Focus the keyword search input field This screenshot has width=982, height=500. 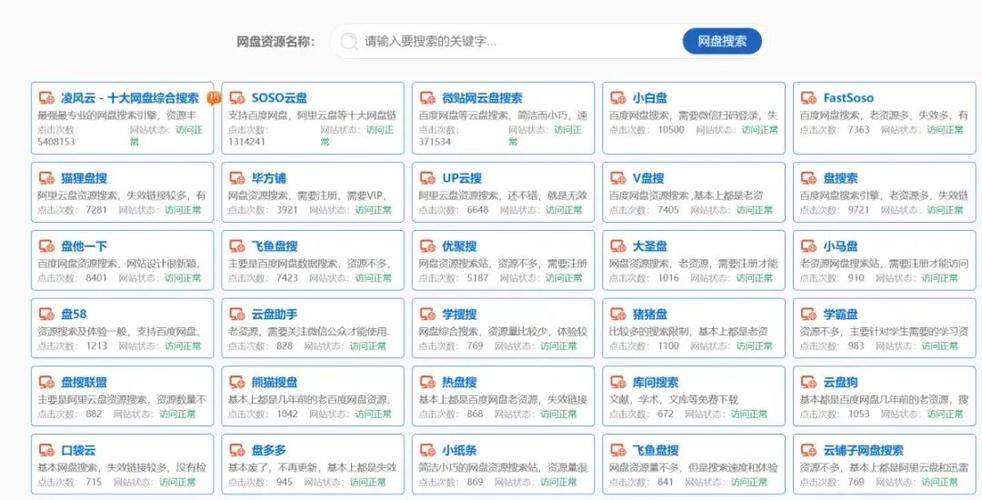point(506,42)
